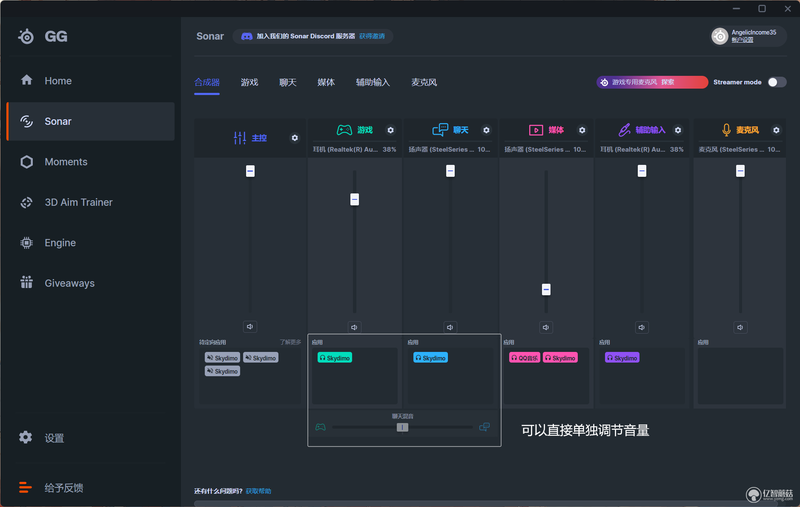Click the 麦克风 microphone channel icon
Image resolution: width=800 pixels, height=507 pixels.
pyautogui.click(x=726, y=130)
